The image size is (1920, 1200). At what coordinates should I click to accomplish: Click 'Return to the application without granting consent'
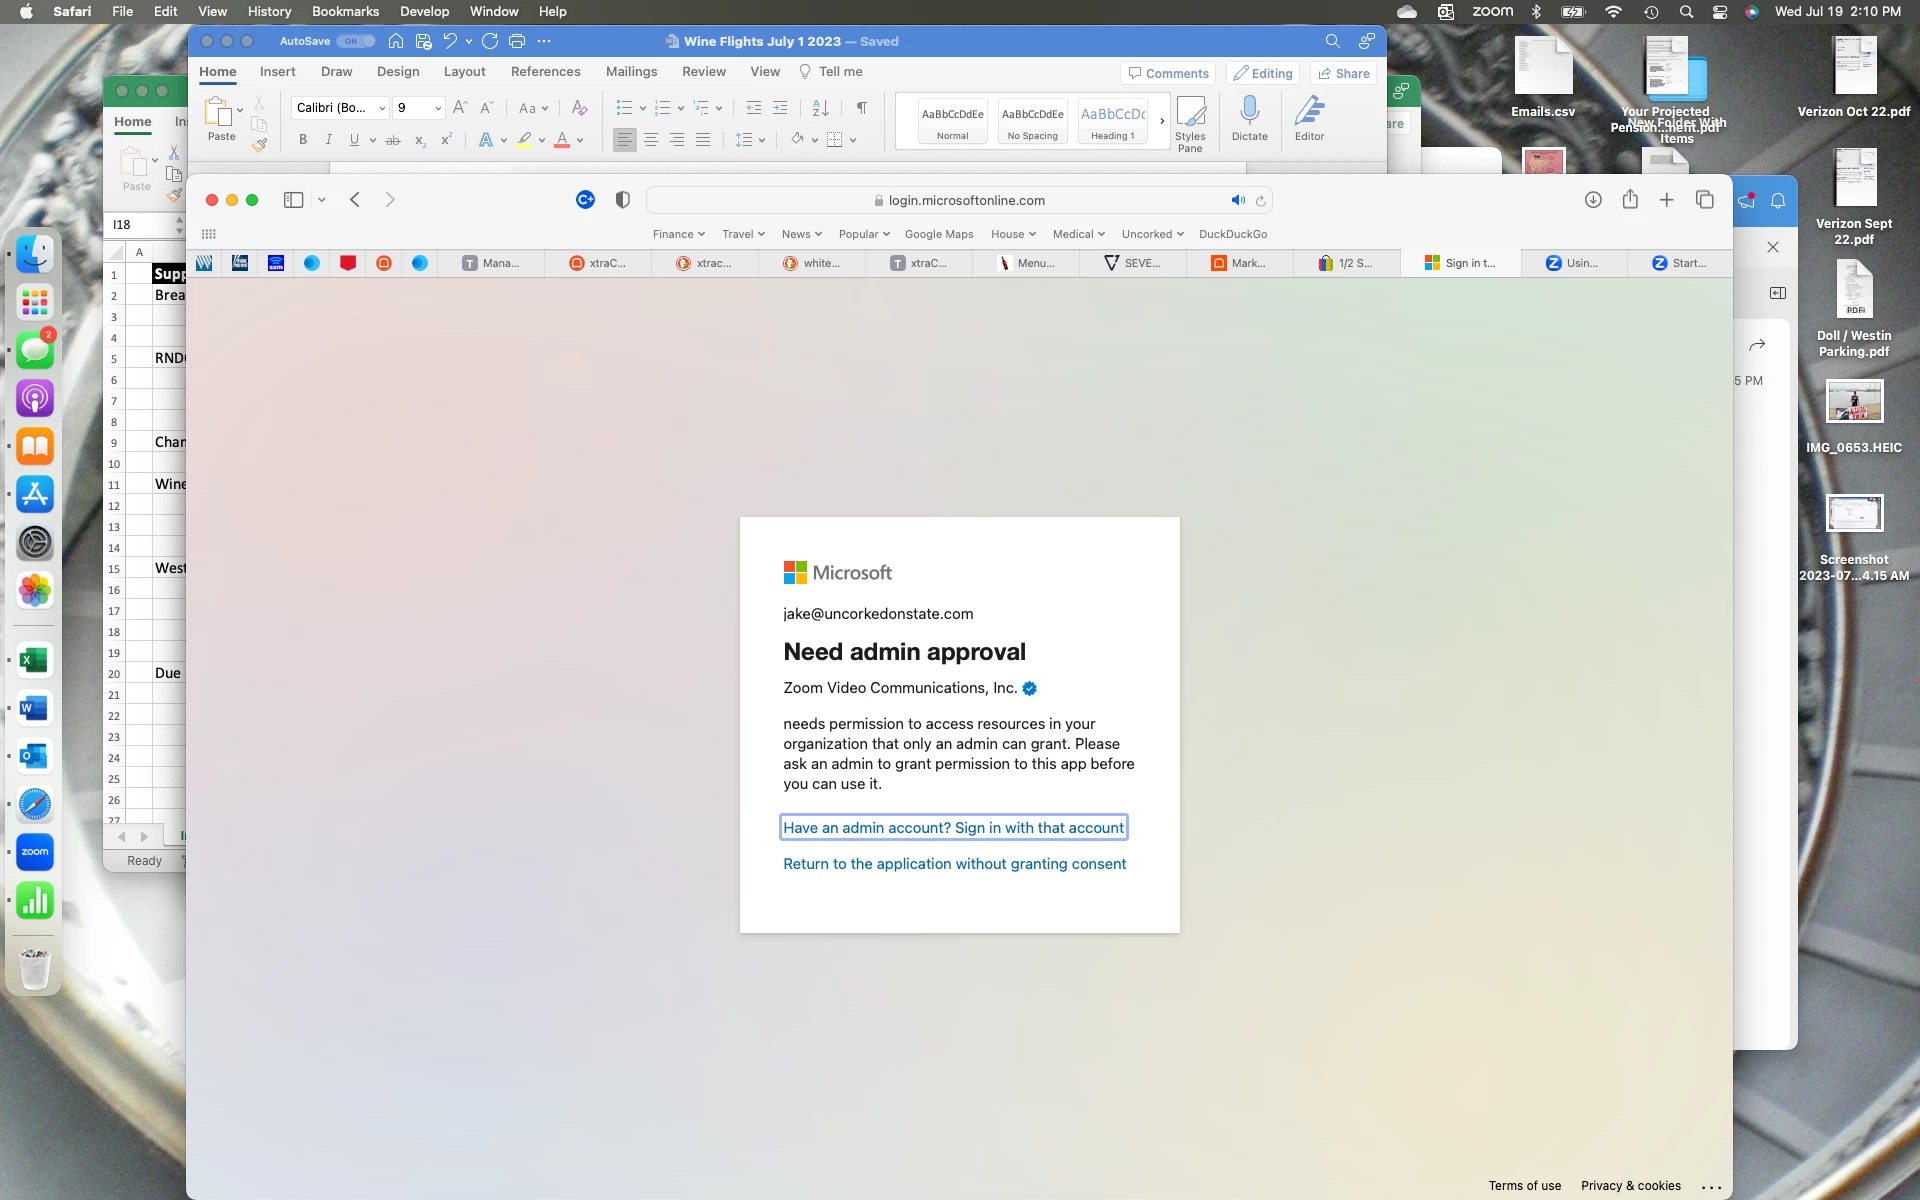954,864
